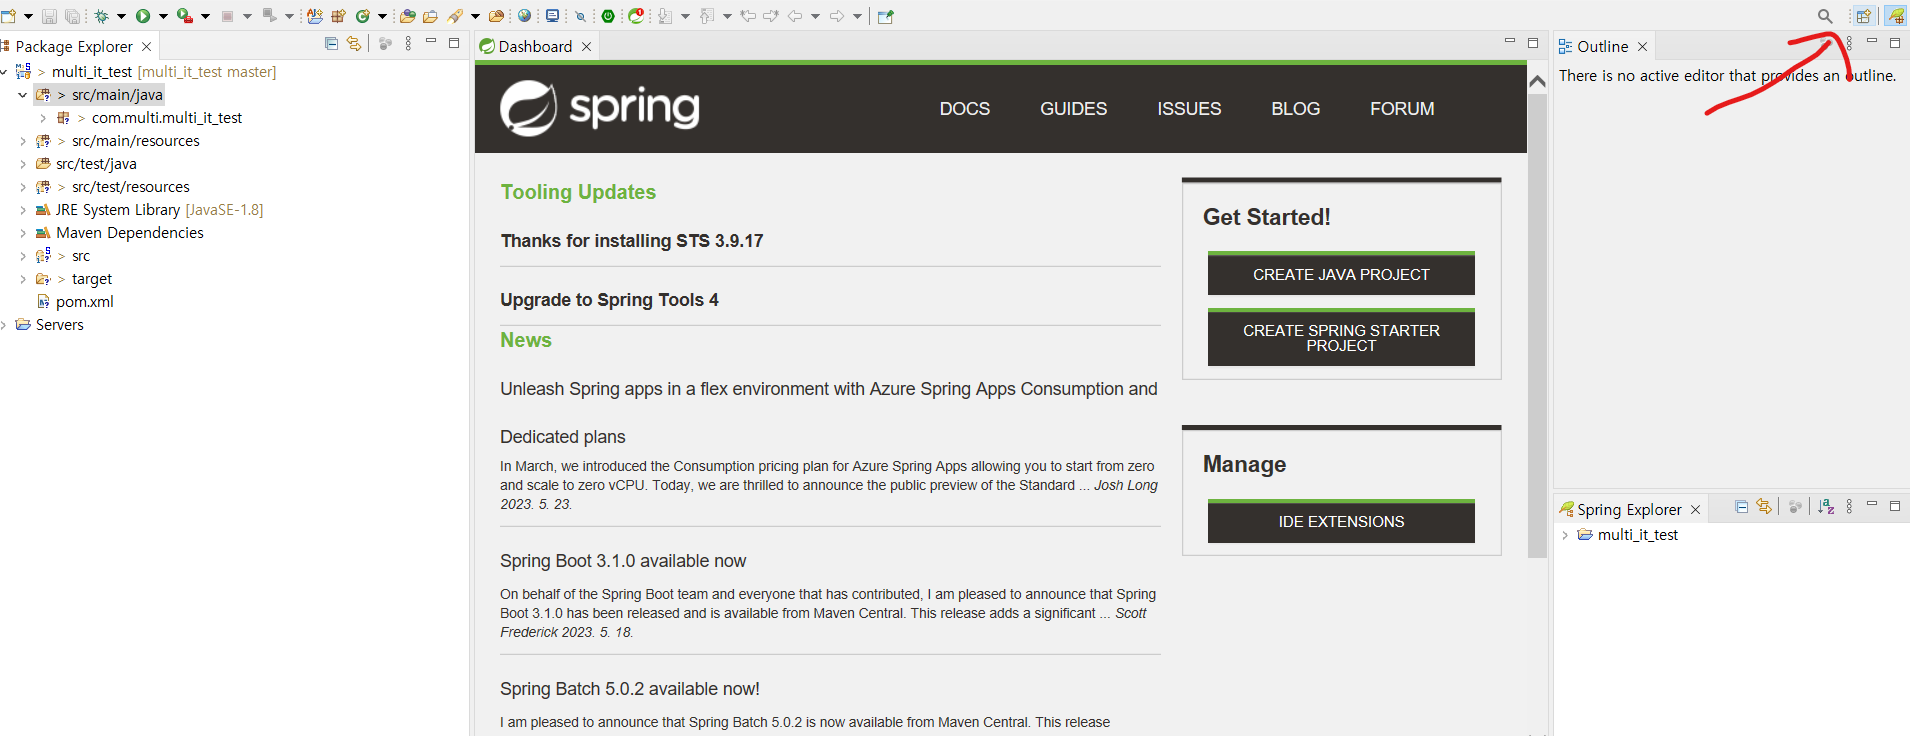
Task: Select pom.xml in Package Explorer
Action: [x=75, y=302]
